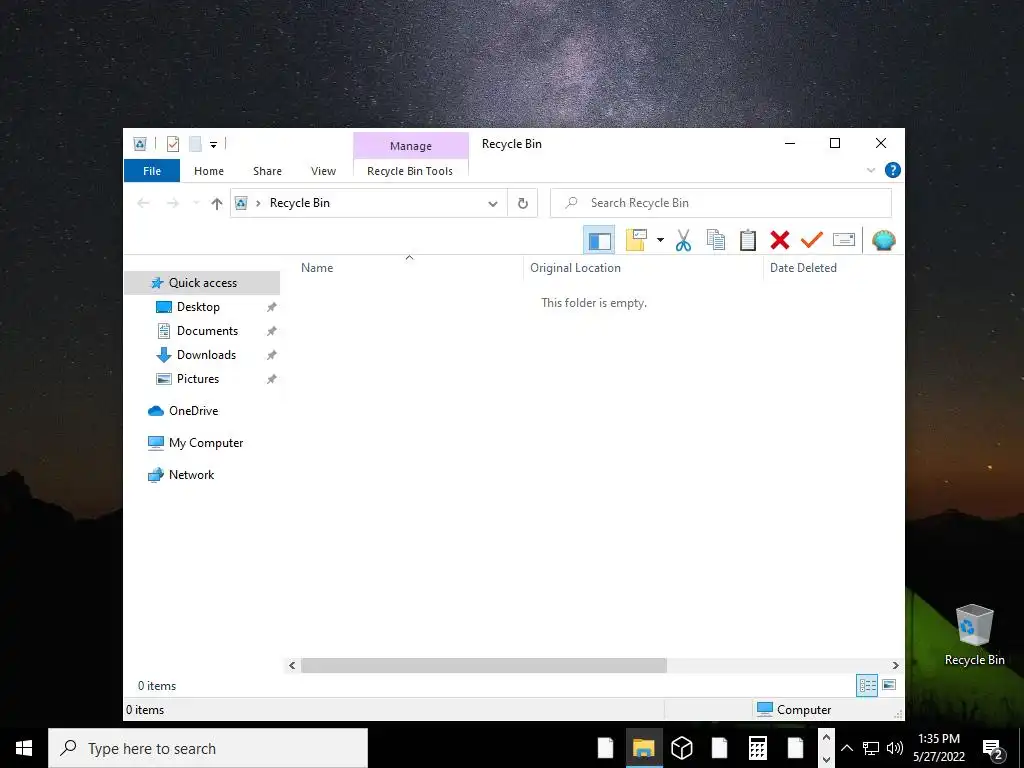Go up one folder level
This screenshot has height=768, width=1024.
217,203
